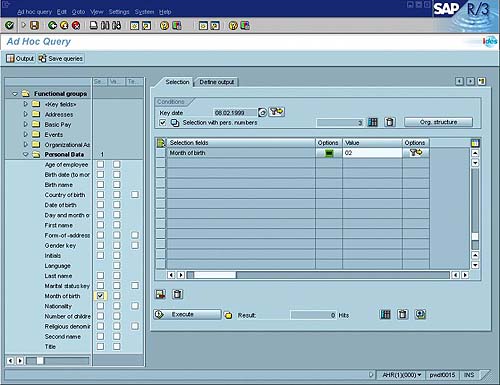Click the green checkmark Enter icon
The image size is (500, 385).
(9, 25)
